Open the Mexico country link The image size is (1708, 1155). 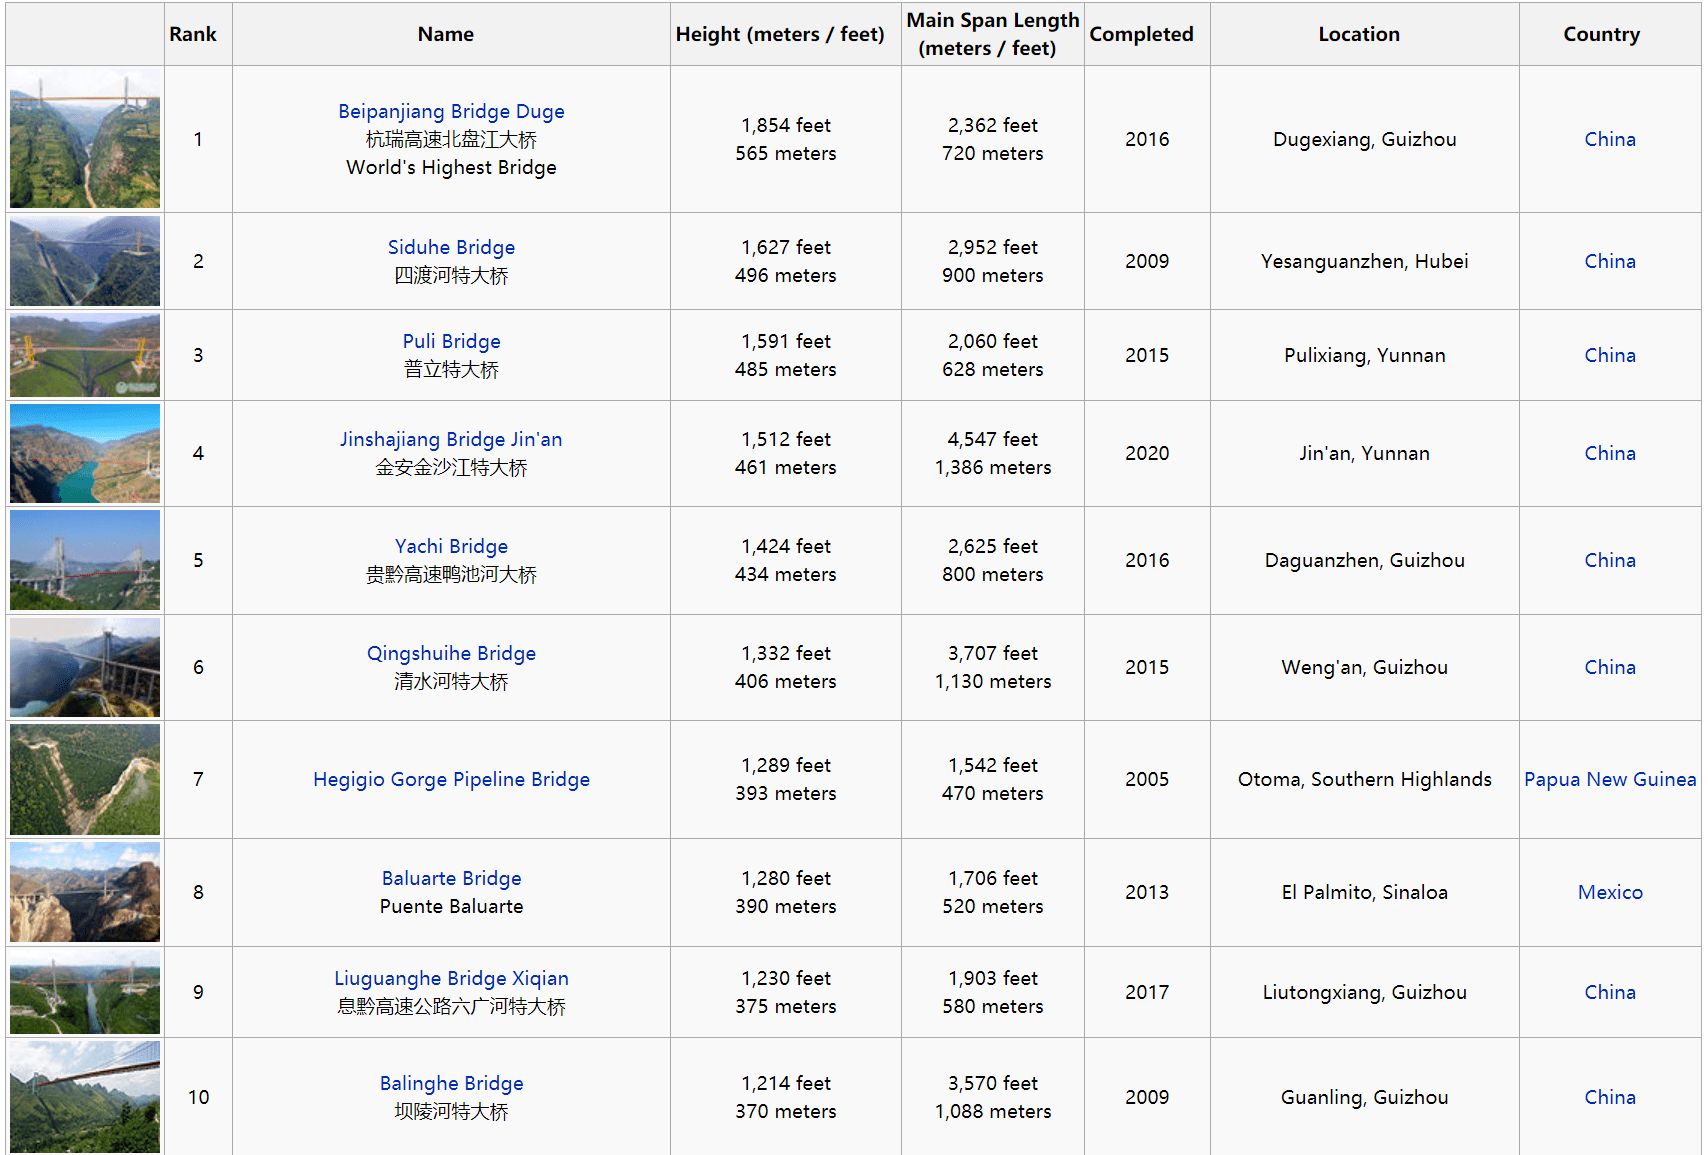(1610, 892)
